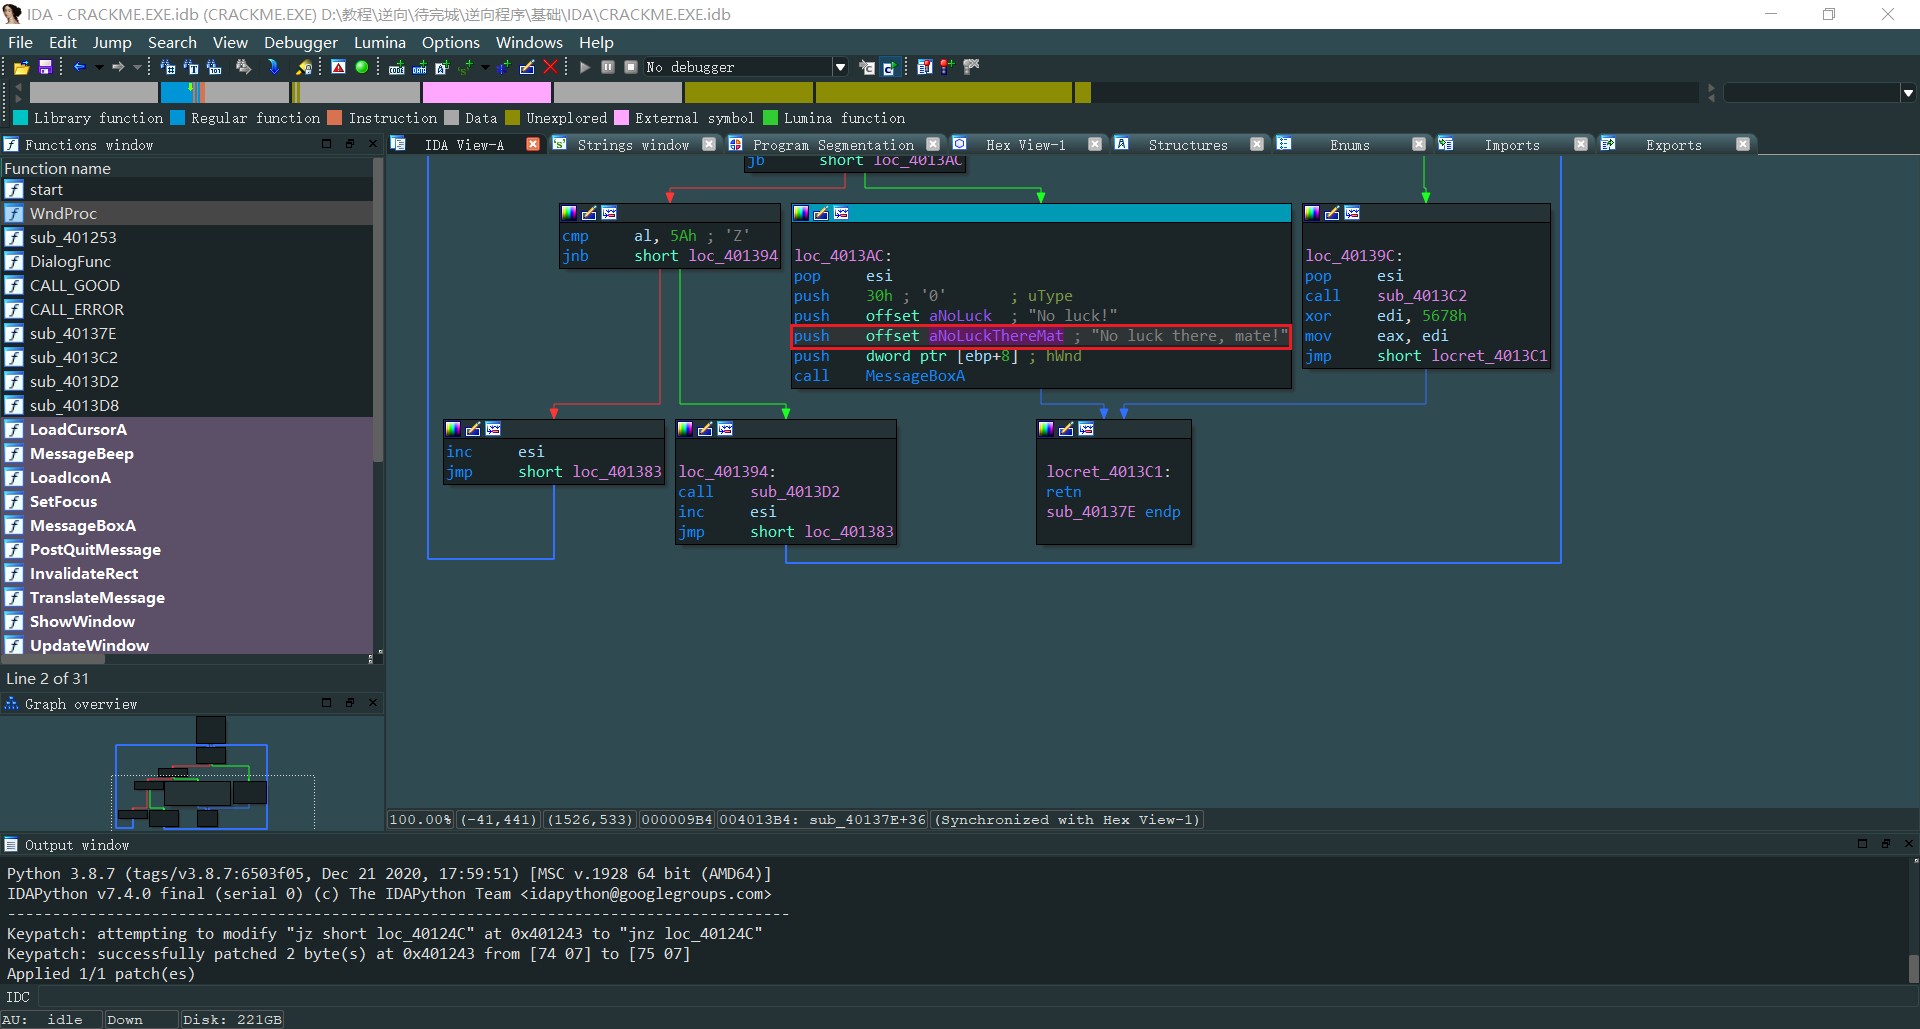
Task: Close the Functions window panel
Action: (373, 144)
